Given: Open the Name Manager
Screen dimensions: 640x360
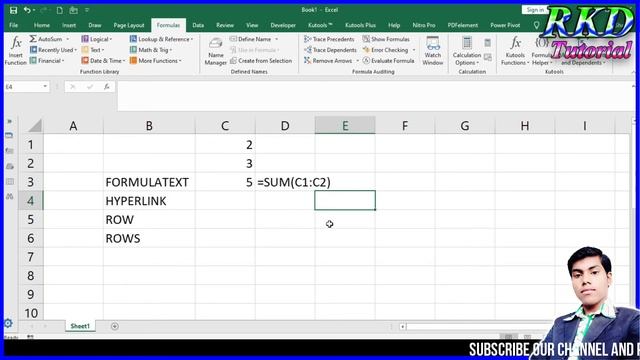Looking at the screenshot, I should (216, 51).
